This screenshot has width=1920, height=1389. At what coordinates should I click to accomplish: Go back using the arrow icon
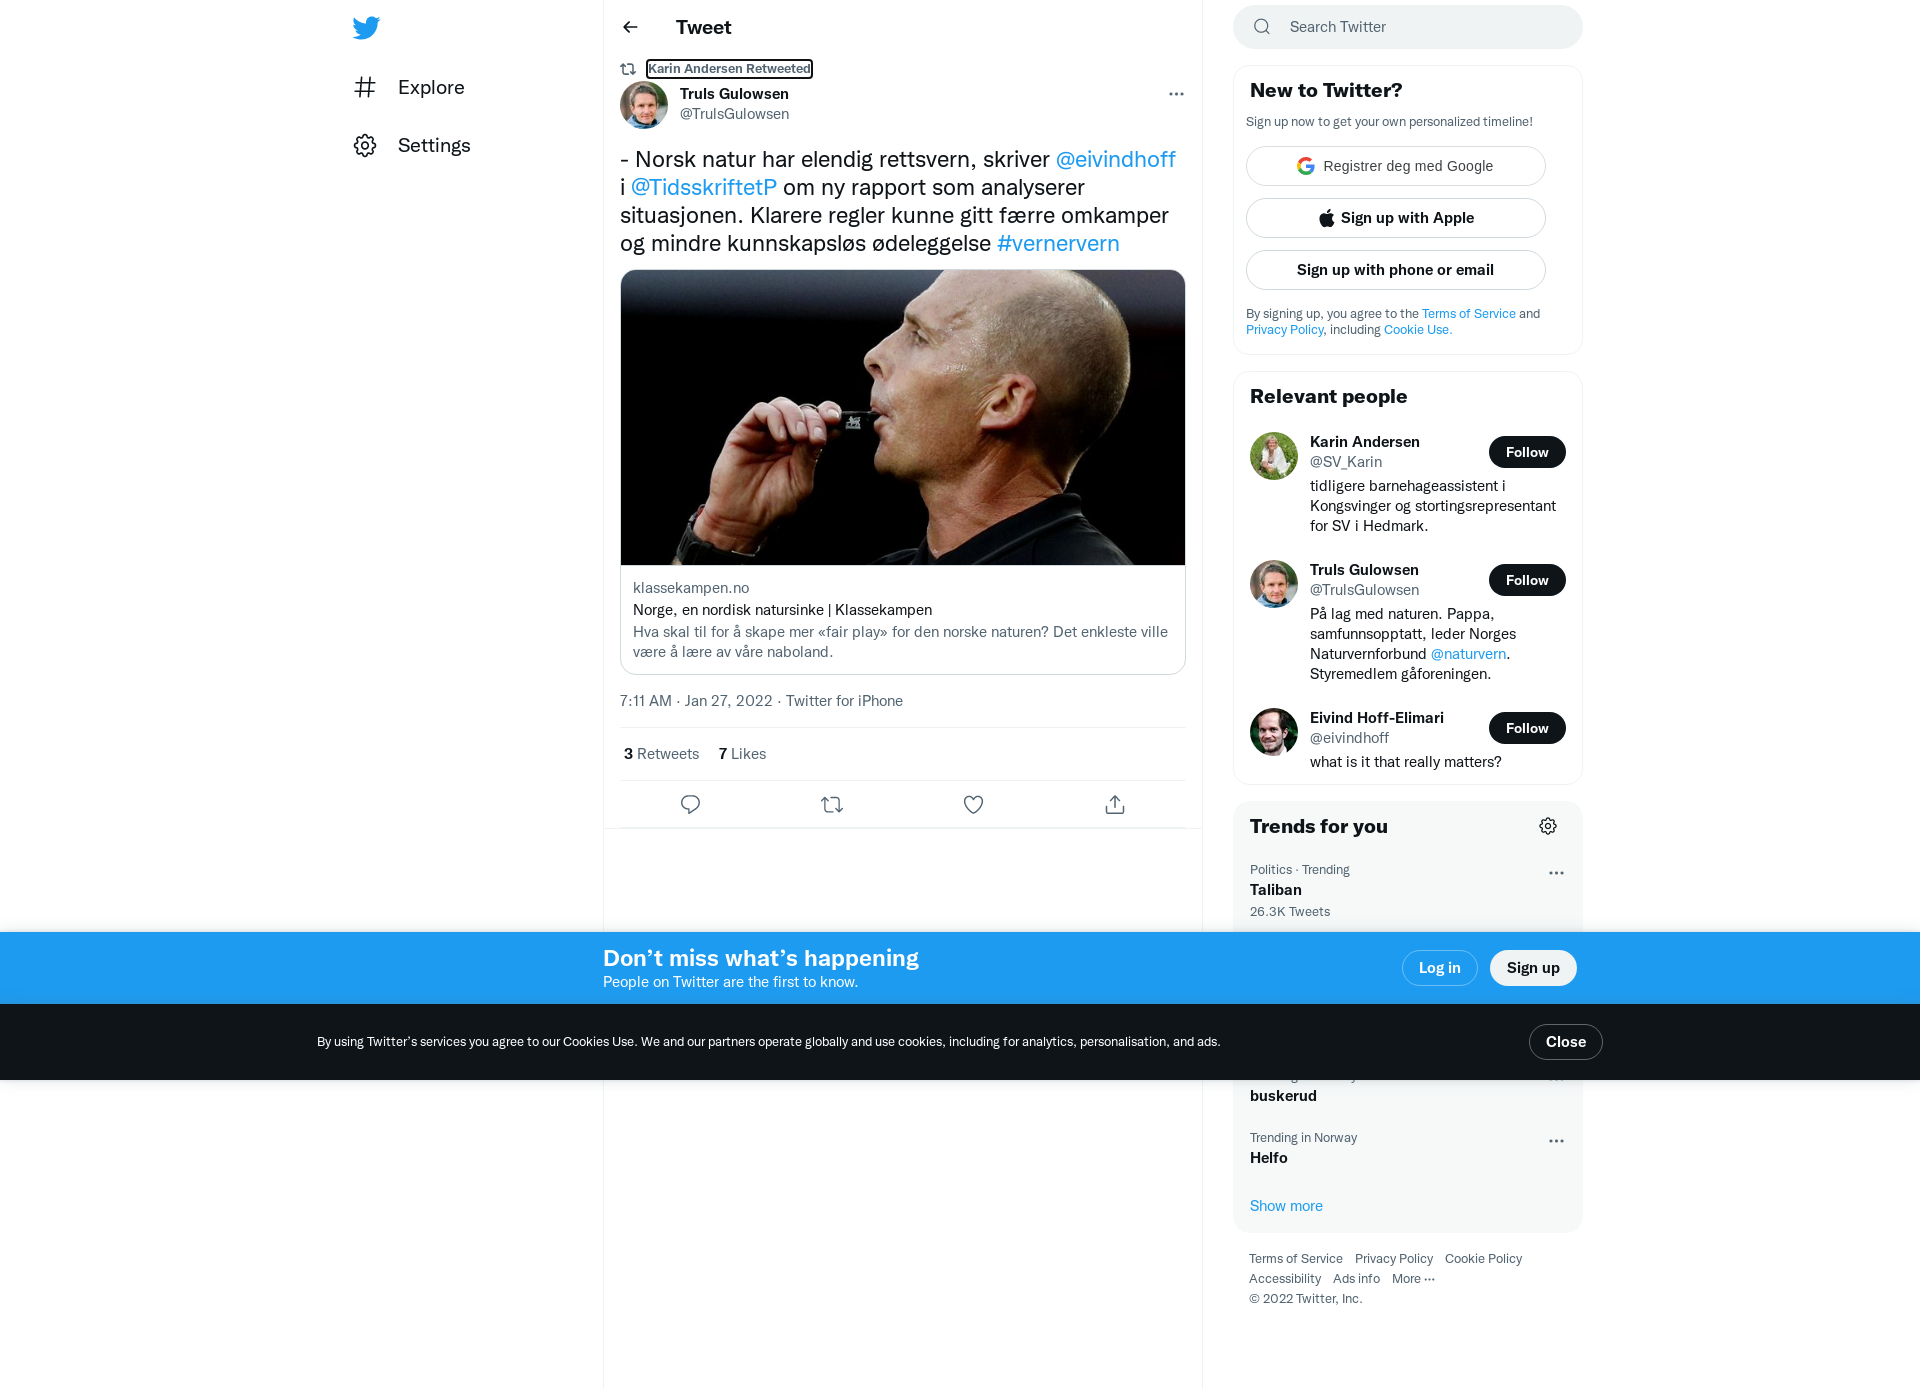click(630, 27)
